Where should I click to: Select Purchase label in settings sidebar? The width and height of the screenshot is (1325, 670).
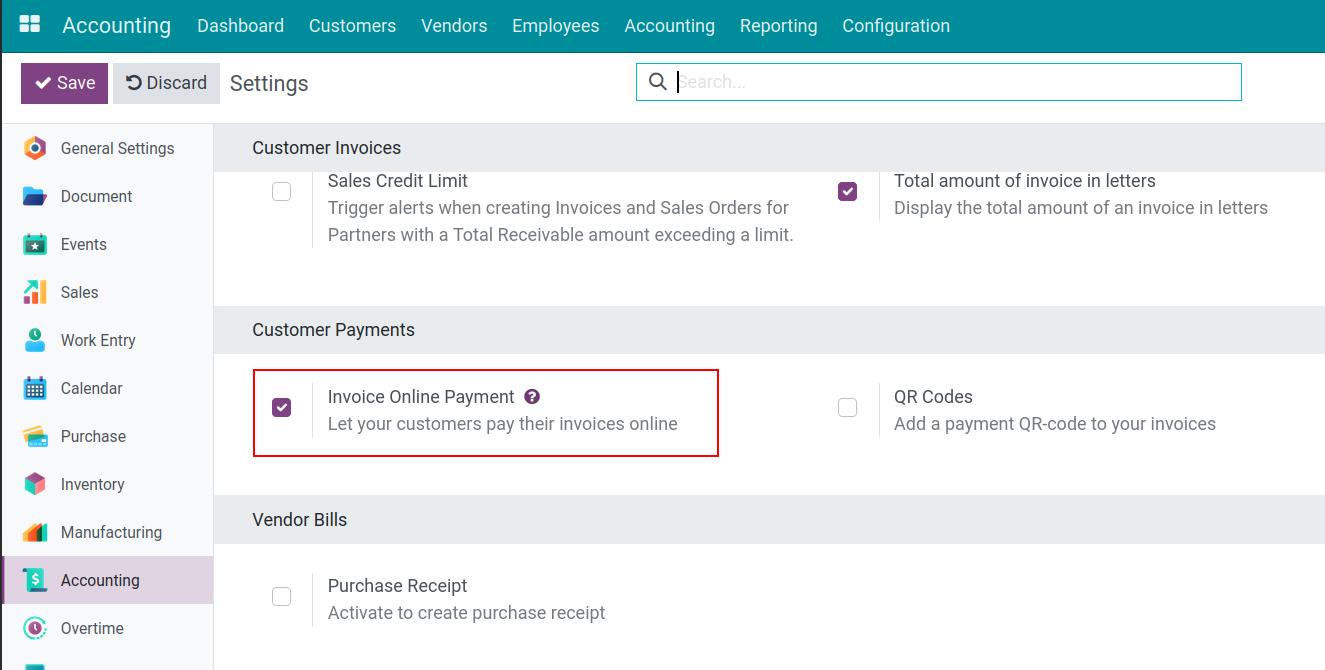[x=93, y=436]
